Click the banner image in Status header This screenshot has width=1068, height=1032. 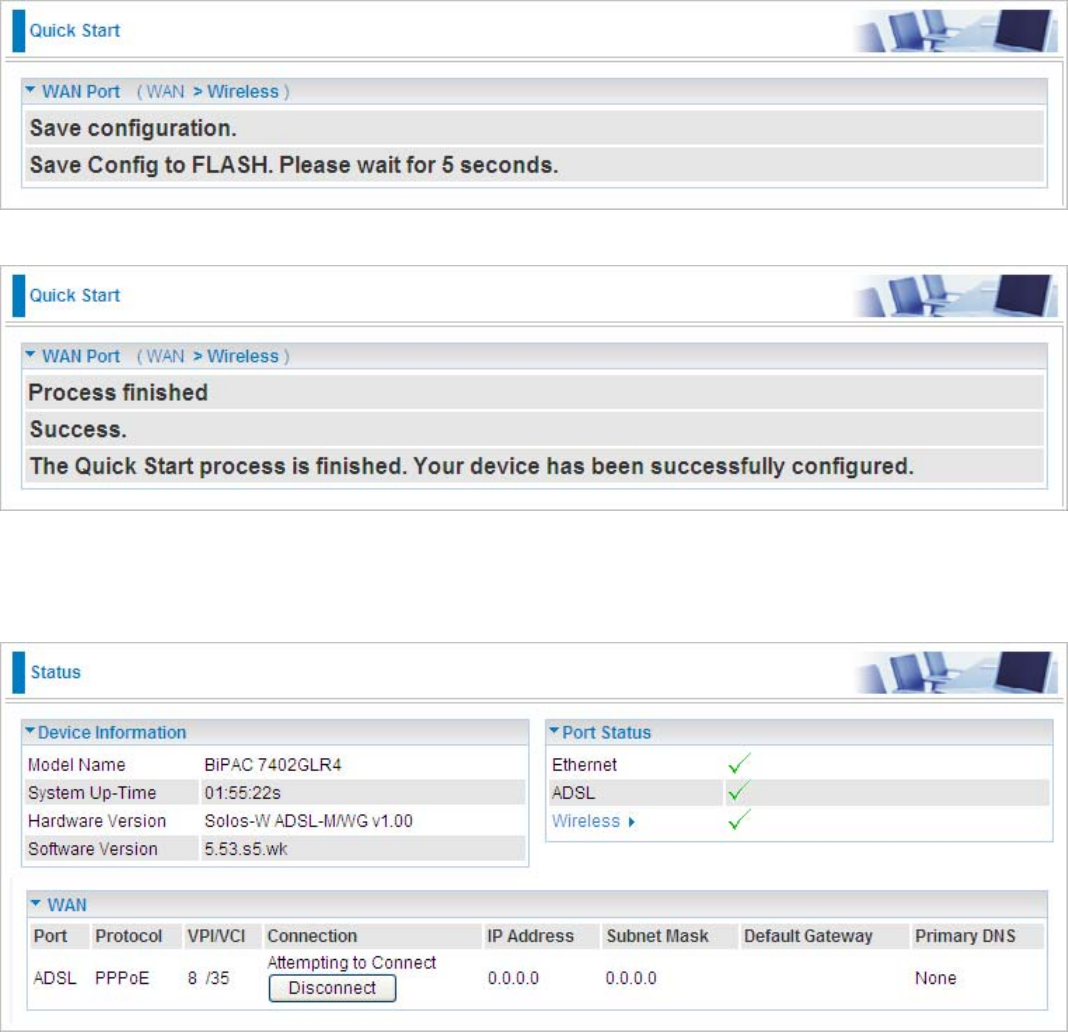[x=954, y=671]
